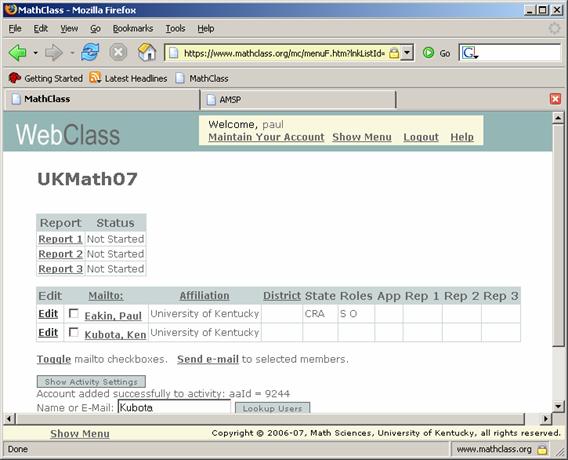The height and width of the screenshot is (460, 568).
Task: Select the MathClass tab
Action: point(101,99)
